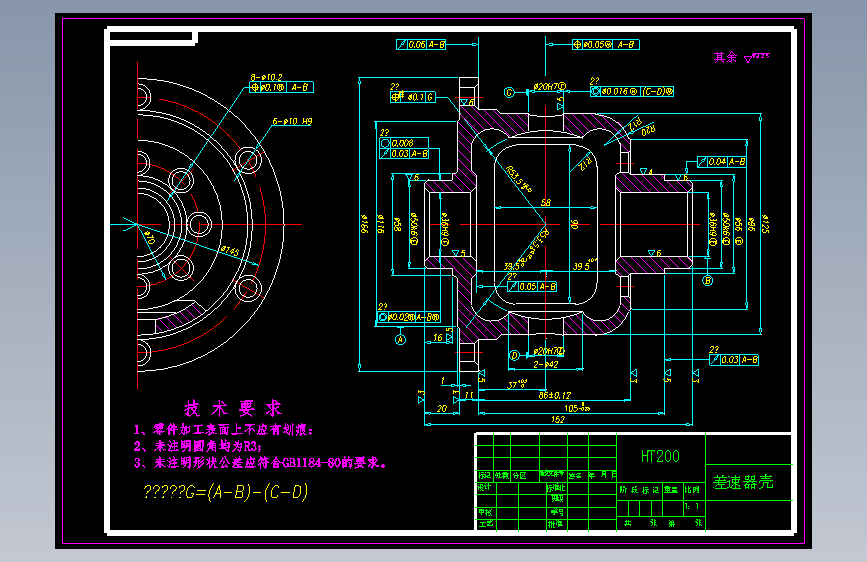Click the HT200 material label
Image resolution: width=867 pixels, height=562 pixels.
(x=660, y=456)
